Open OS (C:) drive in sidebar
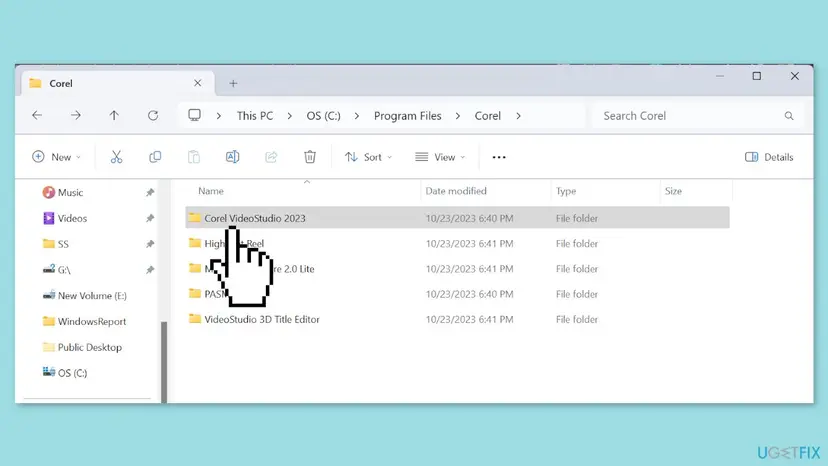828x466 pixels. pyautogui.click(x=65, y=372)
